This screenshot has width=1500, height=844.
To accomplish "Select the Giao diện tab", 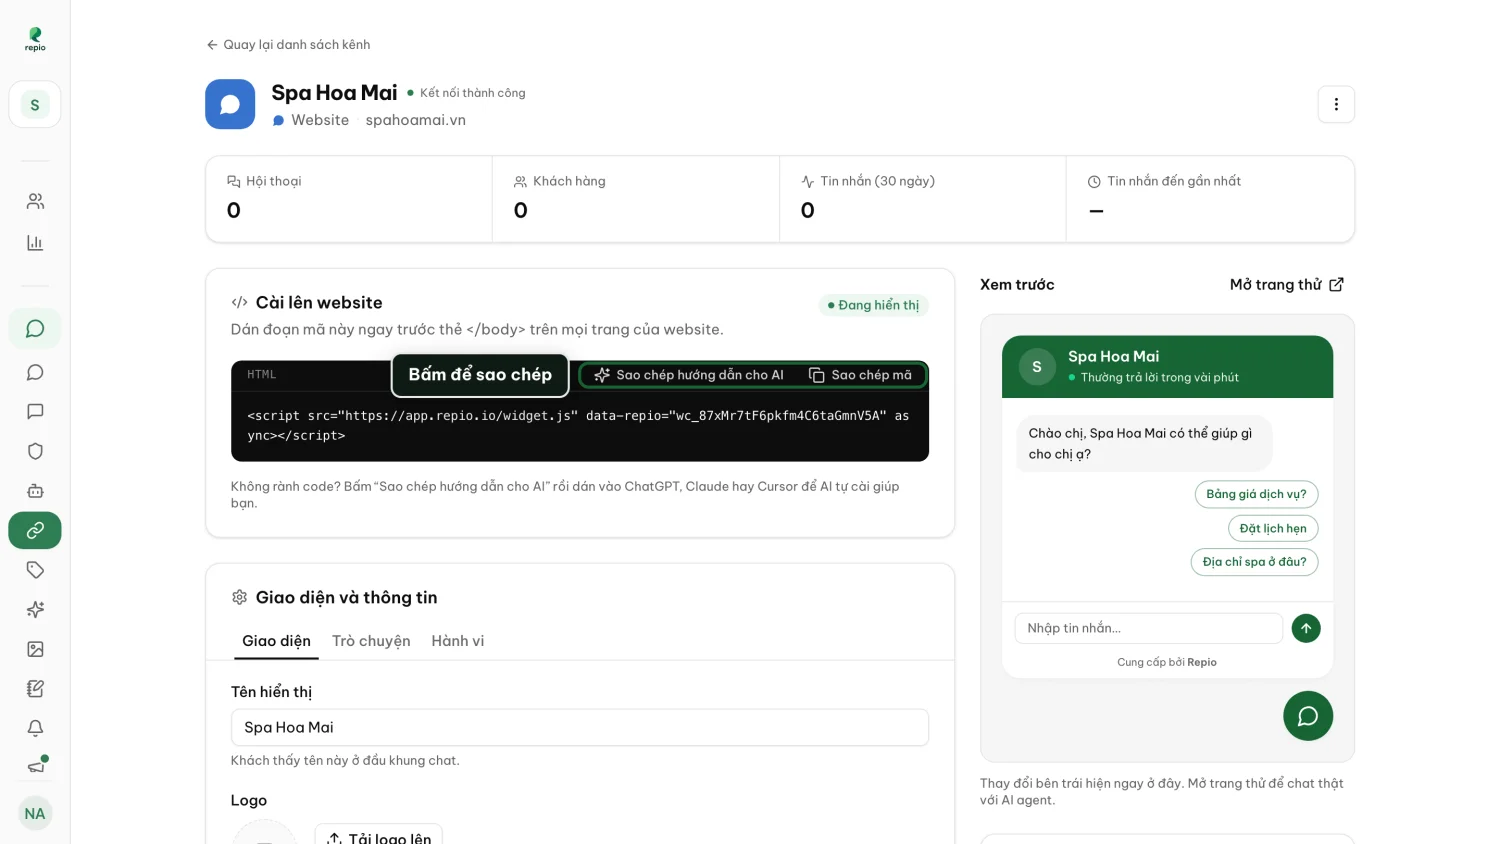I will [276, 641].
